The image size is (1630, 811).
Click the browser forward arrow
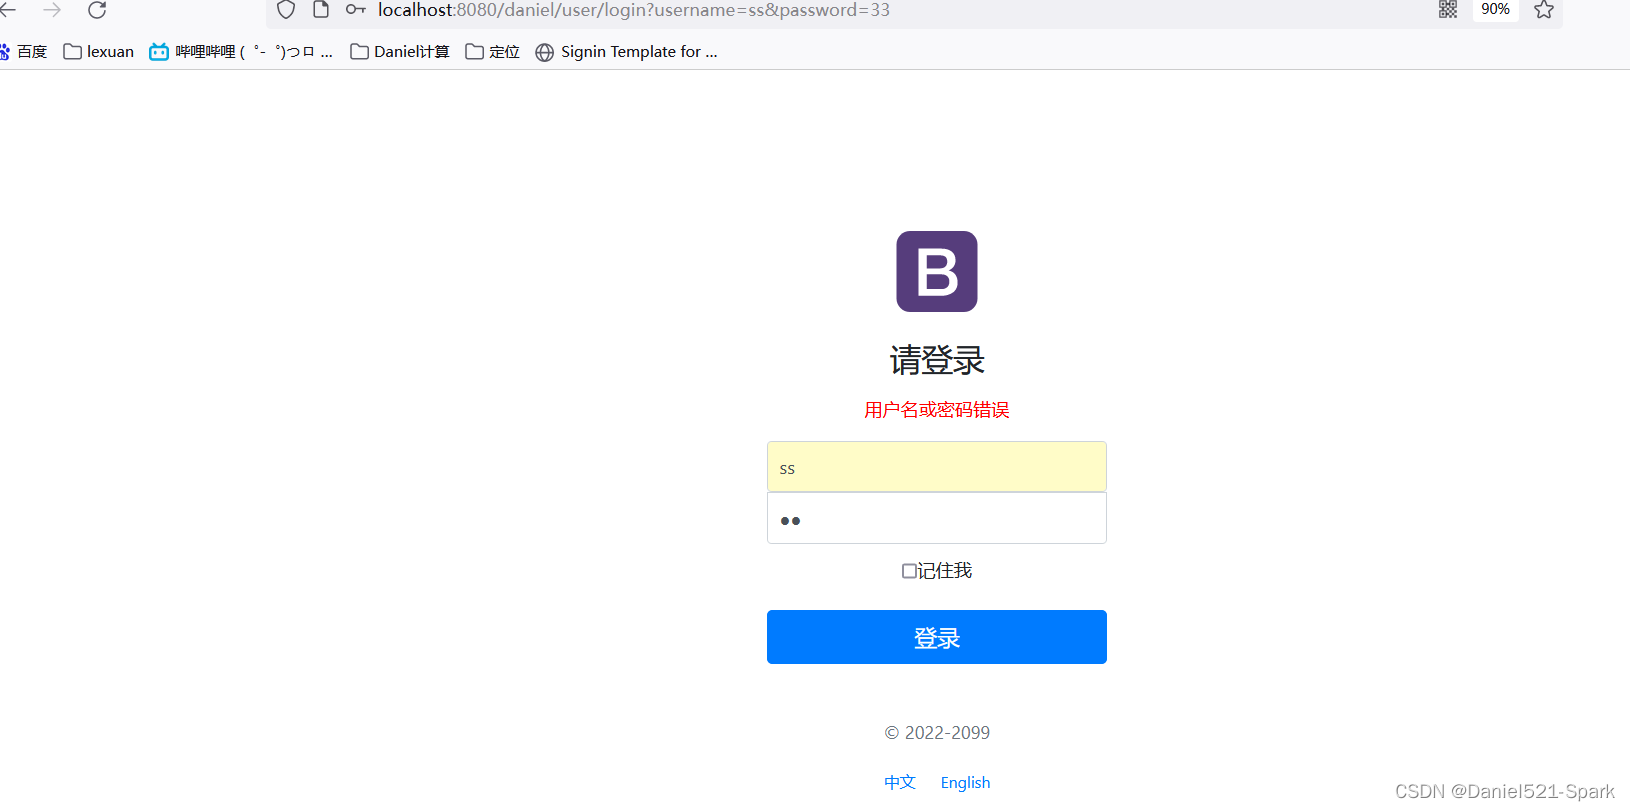pos(52,10)
